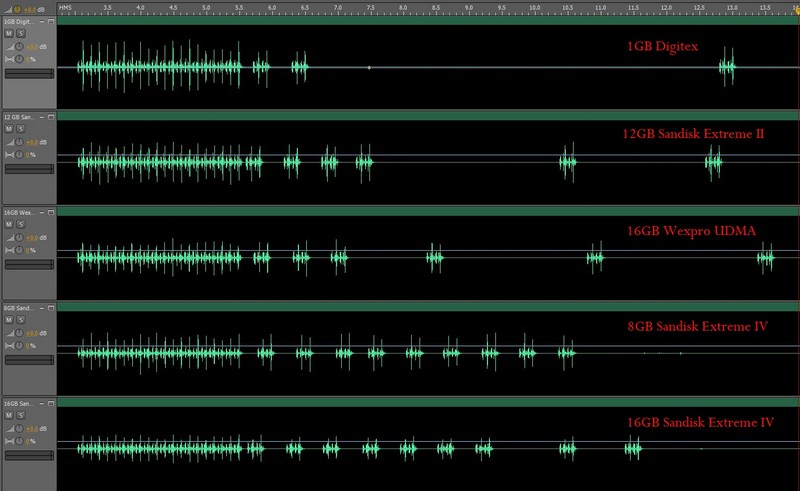Image resolution: width=800 pixels, height=491 pixels.
Task: Click the 1GB Digit track level meter
Action: [x=29, y=73]
